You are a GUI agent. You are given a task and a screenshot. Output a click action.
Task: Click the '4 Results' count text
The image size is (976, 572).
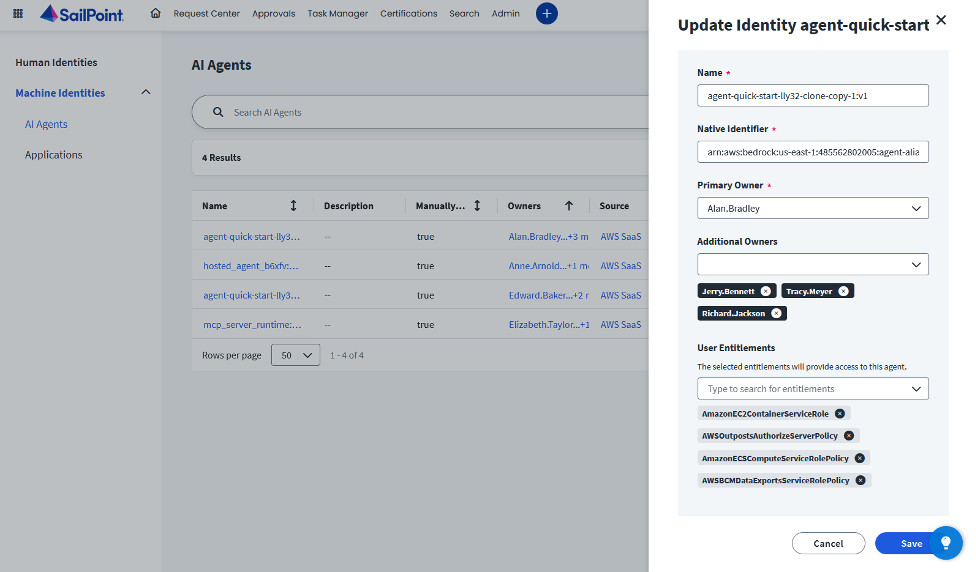221,157
